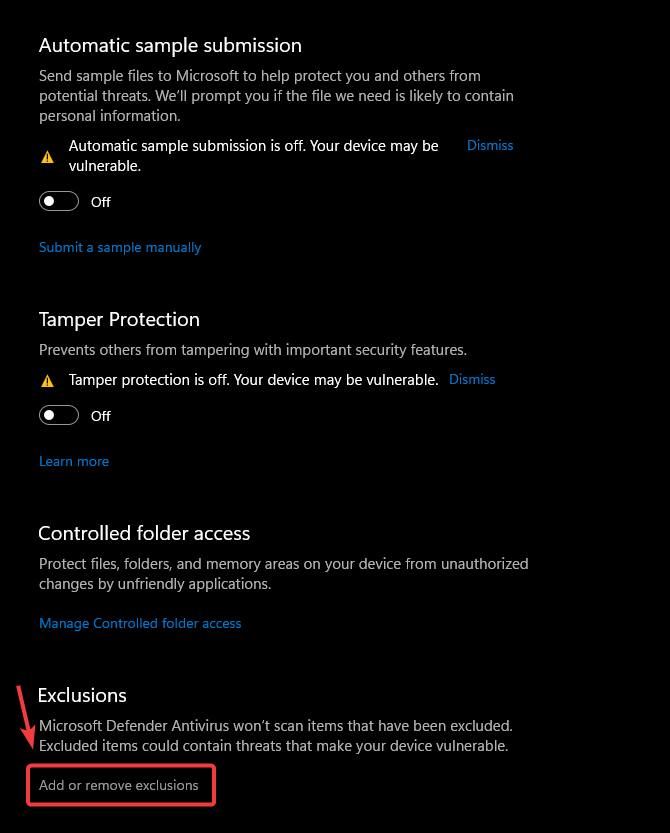The height and width of the screenshot is (833, 670).
Task: Open Learn more under Tamper Protection
Action: coord(74,461)
